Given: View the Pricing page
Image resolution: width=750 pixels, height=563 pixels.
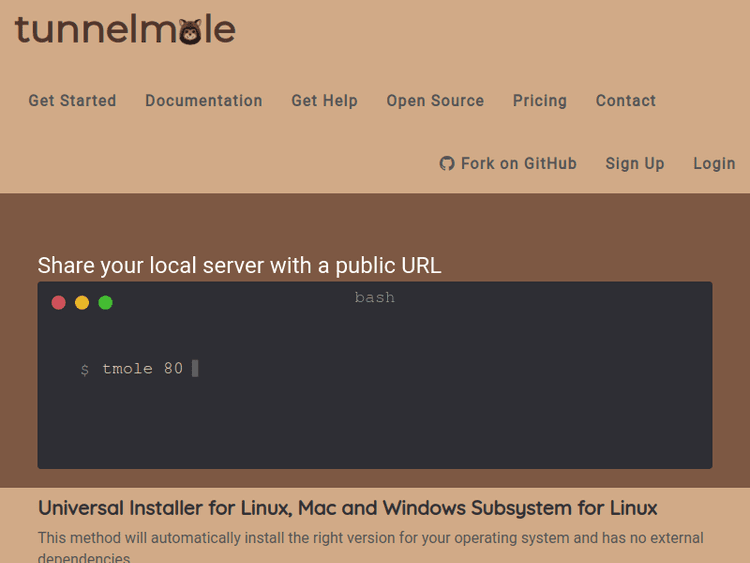Looking at the screenshot, I should coord(540,101).
